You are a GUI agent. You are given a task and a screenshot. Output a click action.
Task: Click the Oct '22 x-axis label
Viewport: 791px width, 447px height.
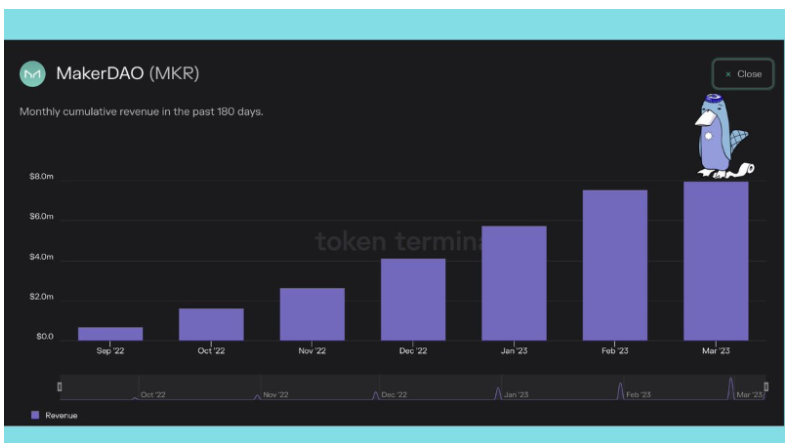211,351
